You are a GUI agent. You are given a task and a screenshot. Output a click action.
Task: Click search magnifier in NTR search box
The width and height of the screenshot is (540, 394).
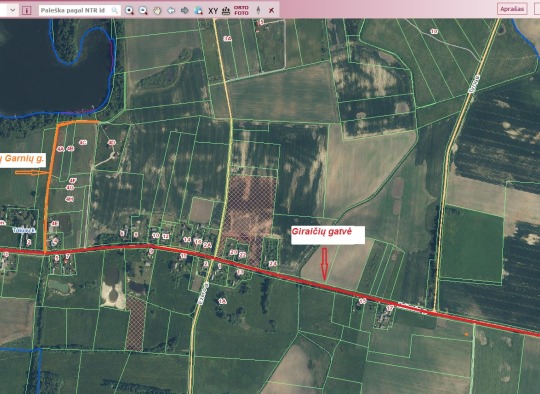pos(115,10)
